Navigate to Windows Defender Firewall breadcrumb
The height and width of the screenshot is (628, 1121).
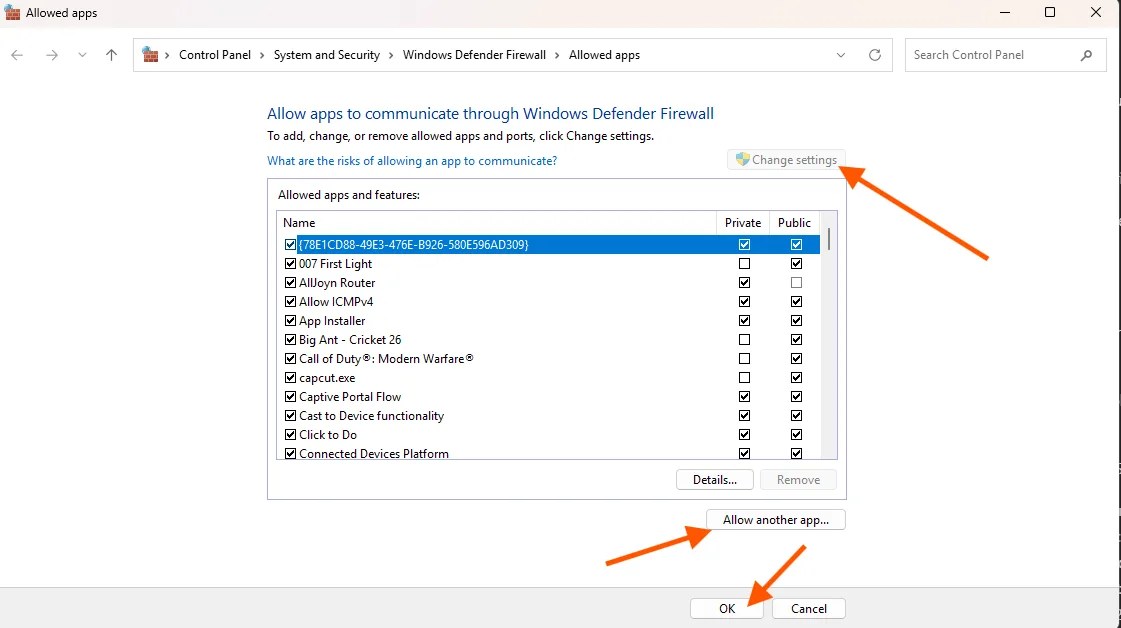coord(474,55)
